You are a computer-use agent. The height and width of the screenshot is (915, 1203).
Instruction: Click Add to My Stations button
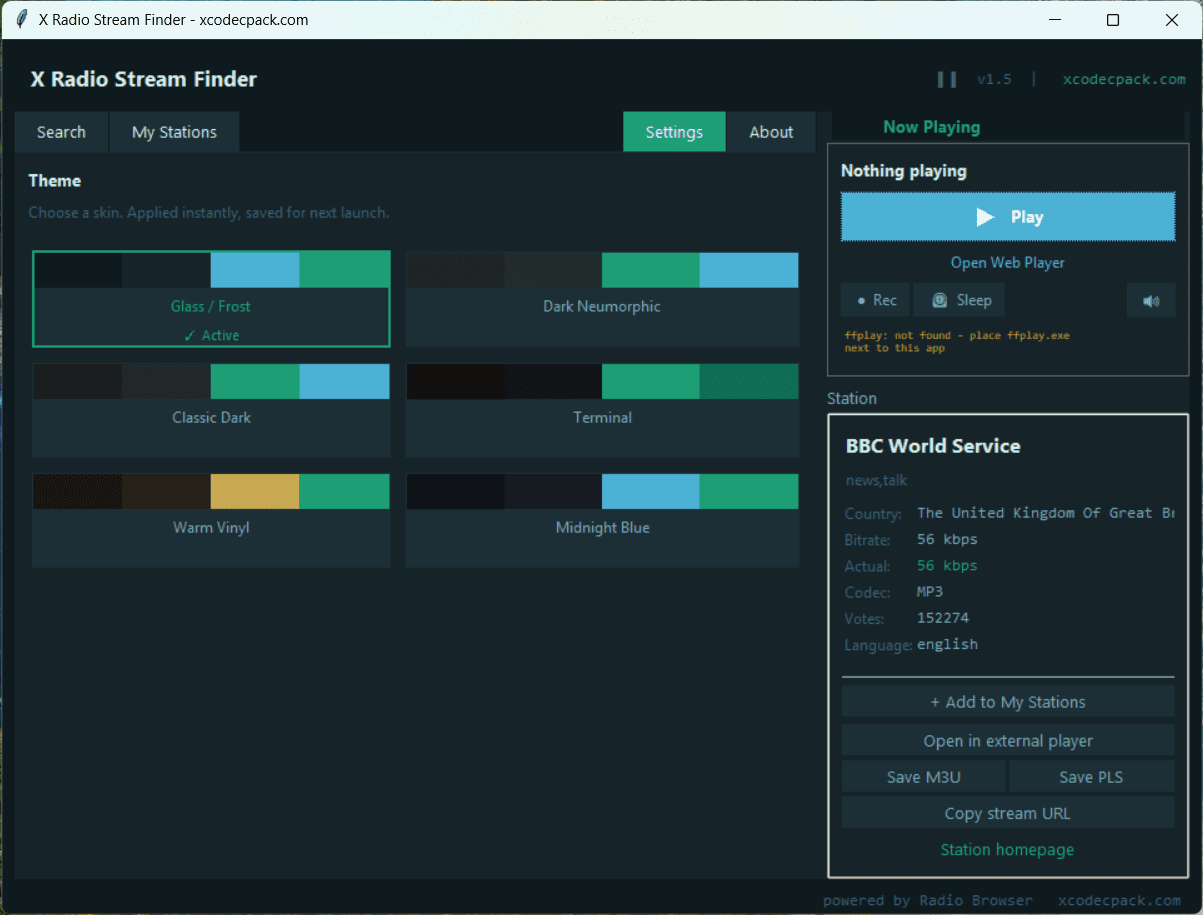1008,702
